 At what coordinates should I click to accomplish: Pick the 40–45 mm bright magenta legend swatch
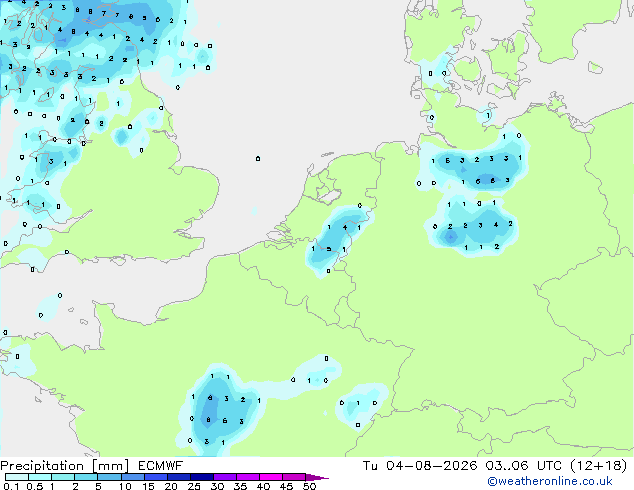tap(271, 477)
